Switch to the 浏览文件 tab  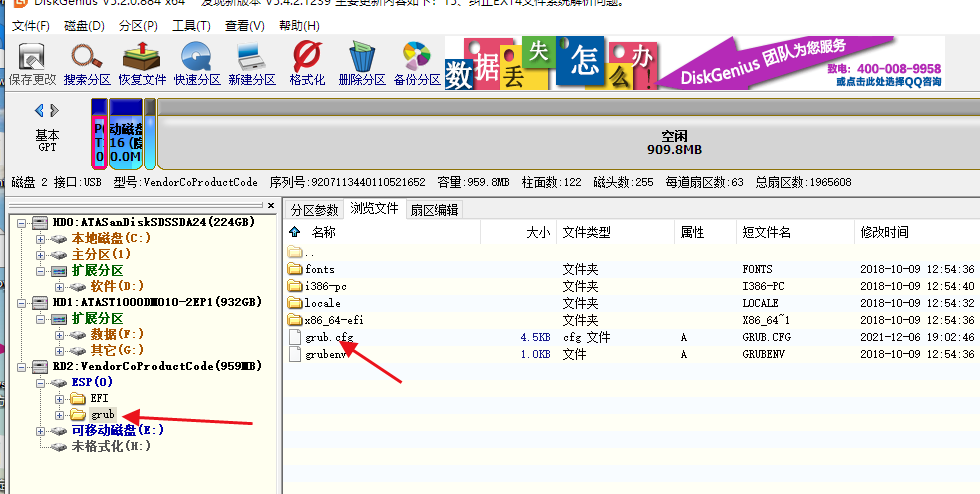point(374,209)
